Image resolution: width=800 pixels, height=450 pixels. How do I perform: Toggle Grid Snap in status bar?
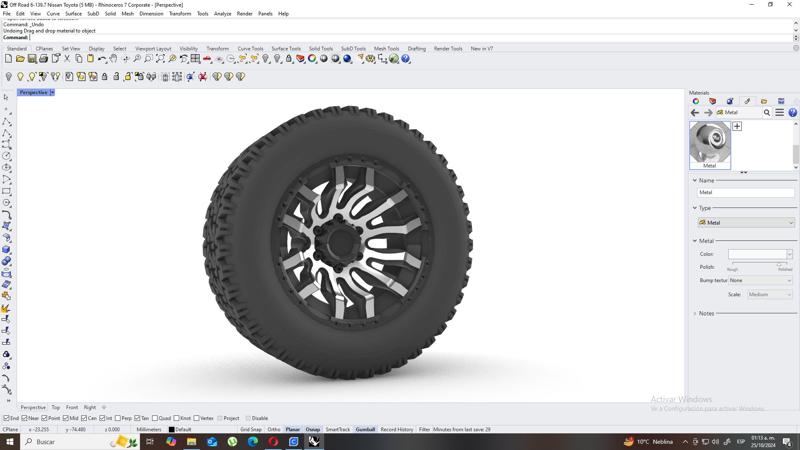251,430
